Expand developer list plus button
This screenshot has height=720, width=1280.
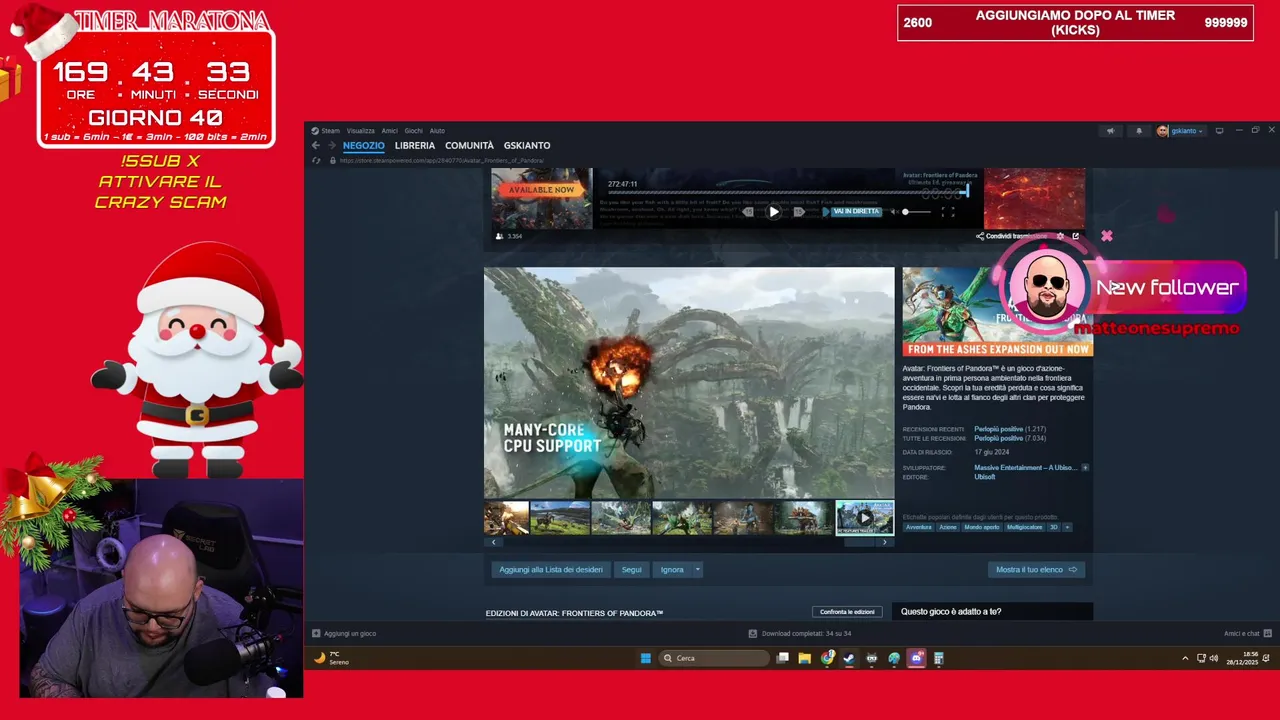[x=1085, y=468]
